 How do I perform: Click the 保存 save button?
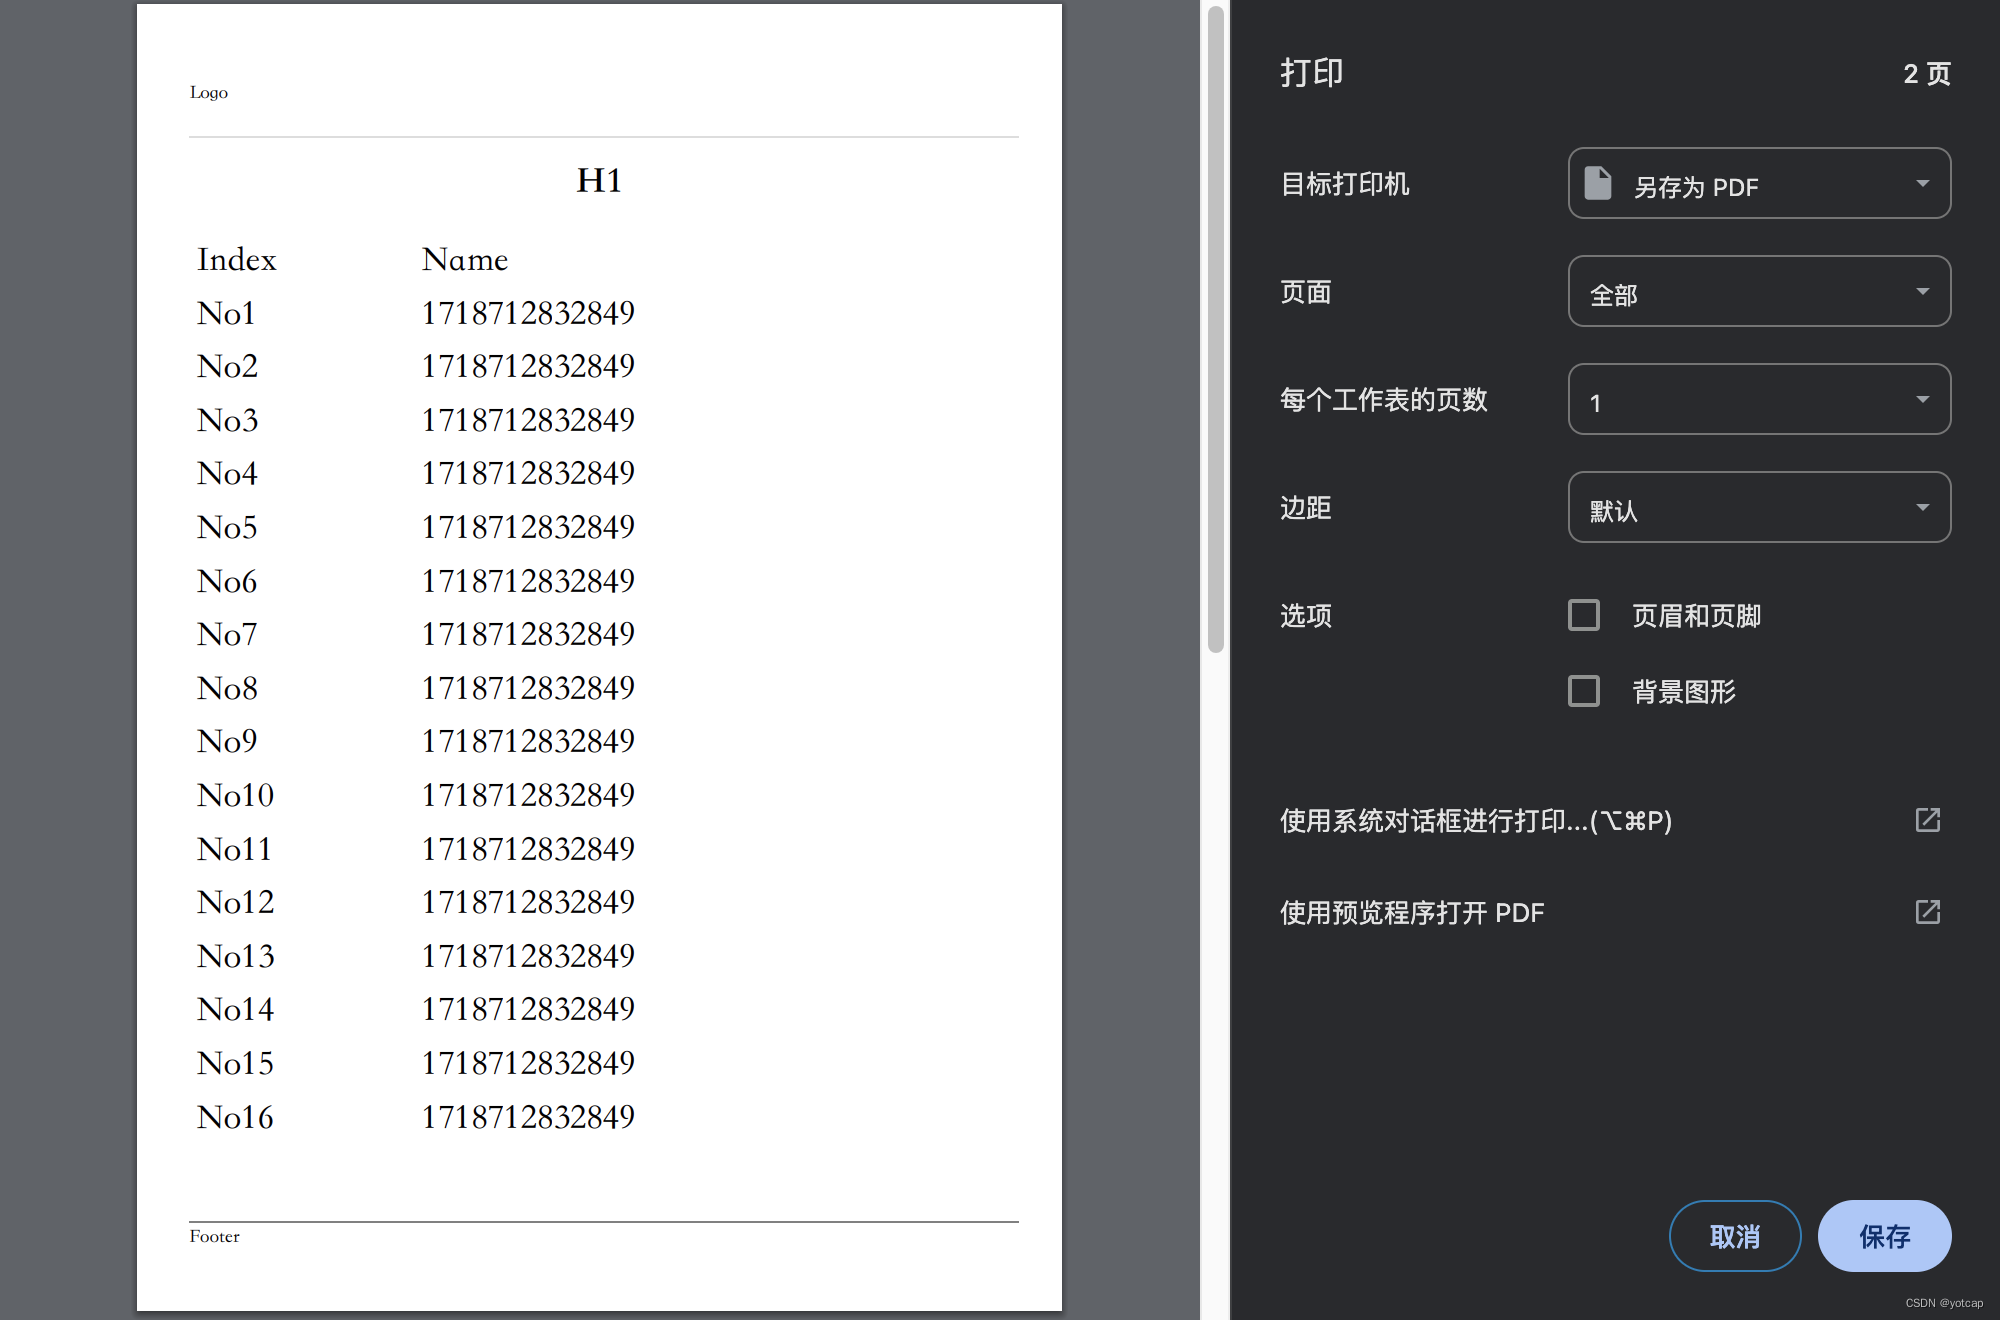[x=1884, y=1236]
